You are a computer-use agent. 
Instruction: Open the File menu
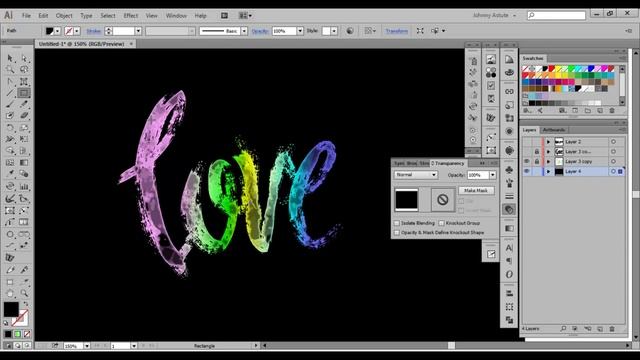(x=26, y=16)
